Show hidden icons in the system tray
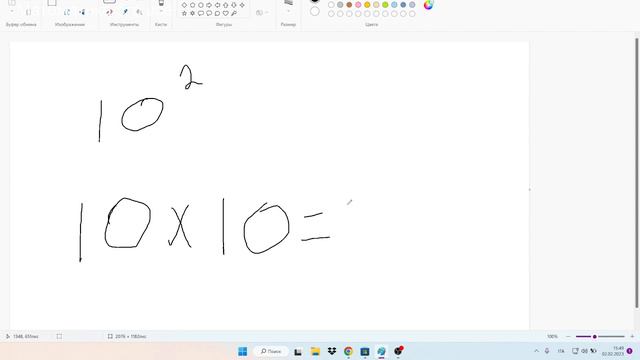This screenshot has height=360, width=640. point(536,351)
